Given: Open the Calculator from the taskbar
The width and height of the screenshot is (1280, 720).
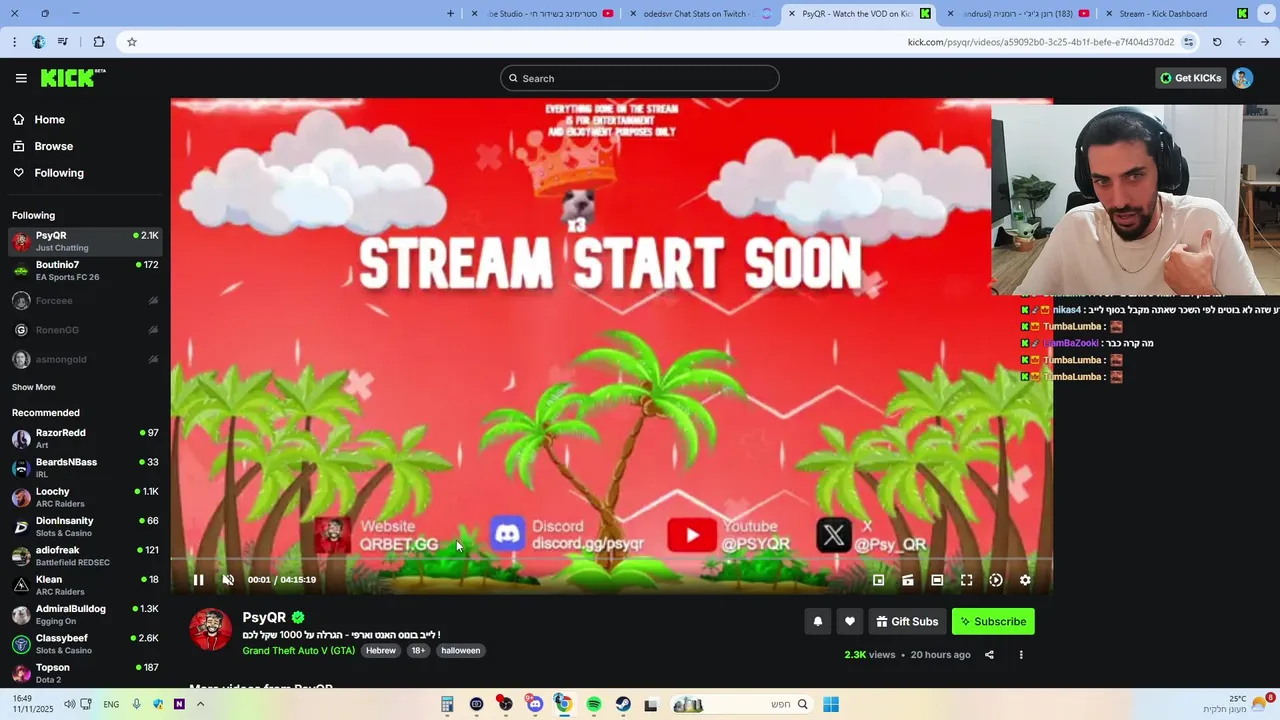Looking at the screenshot, I should pyautogui.click(x=447, y=704).
